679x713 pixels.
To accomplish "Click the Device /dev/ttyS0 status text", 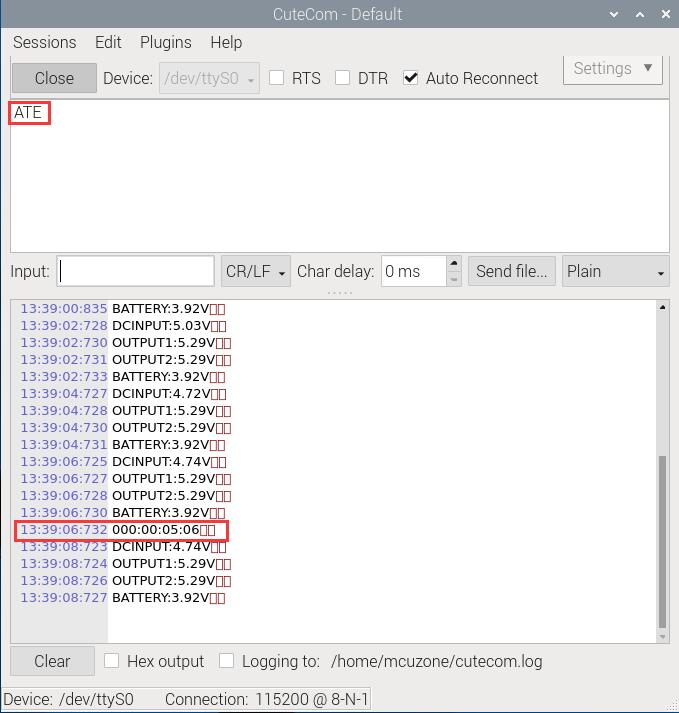I will [68, 699].
